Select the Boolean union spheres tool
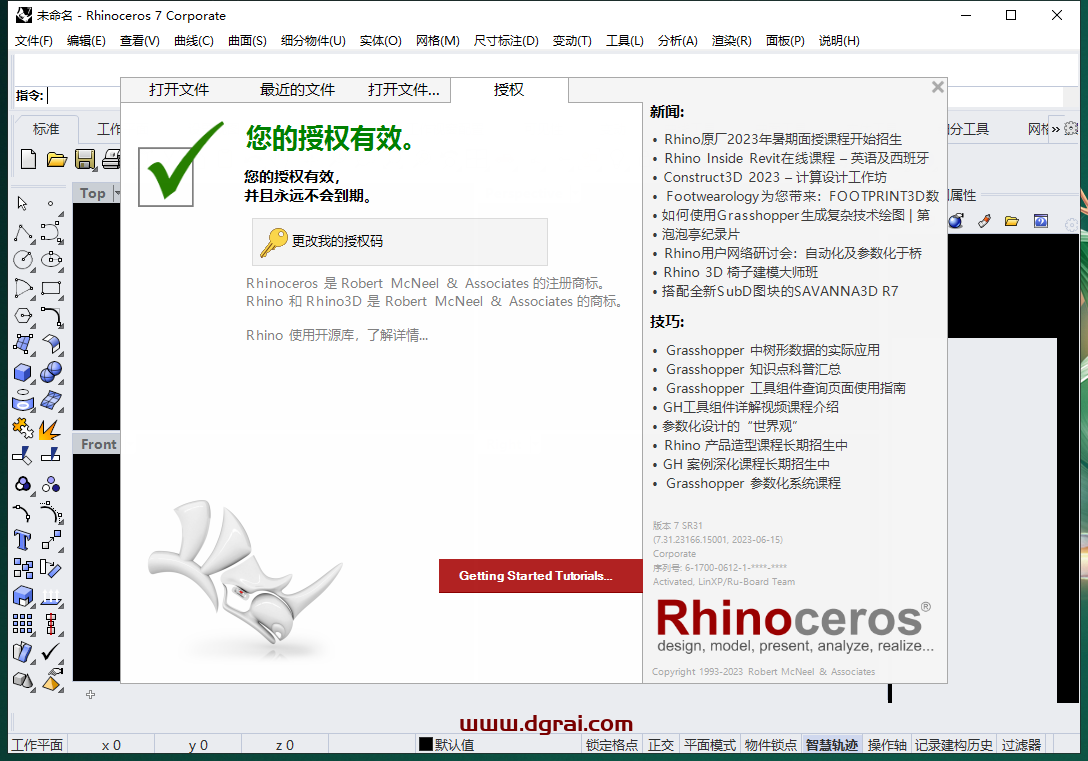Screen dimensions: 1088x761 (x=51, y=373)
